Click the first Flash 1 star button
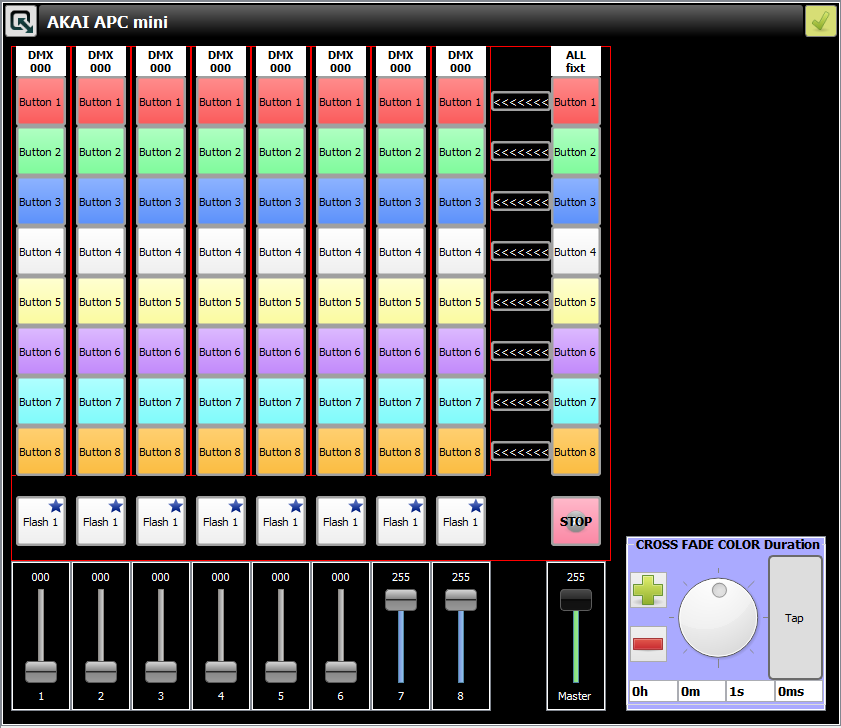This screenshot has width=841, height=728. [x=41, y=521]
